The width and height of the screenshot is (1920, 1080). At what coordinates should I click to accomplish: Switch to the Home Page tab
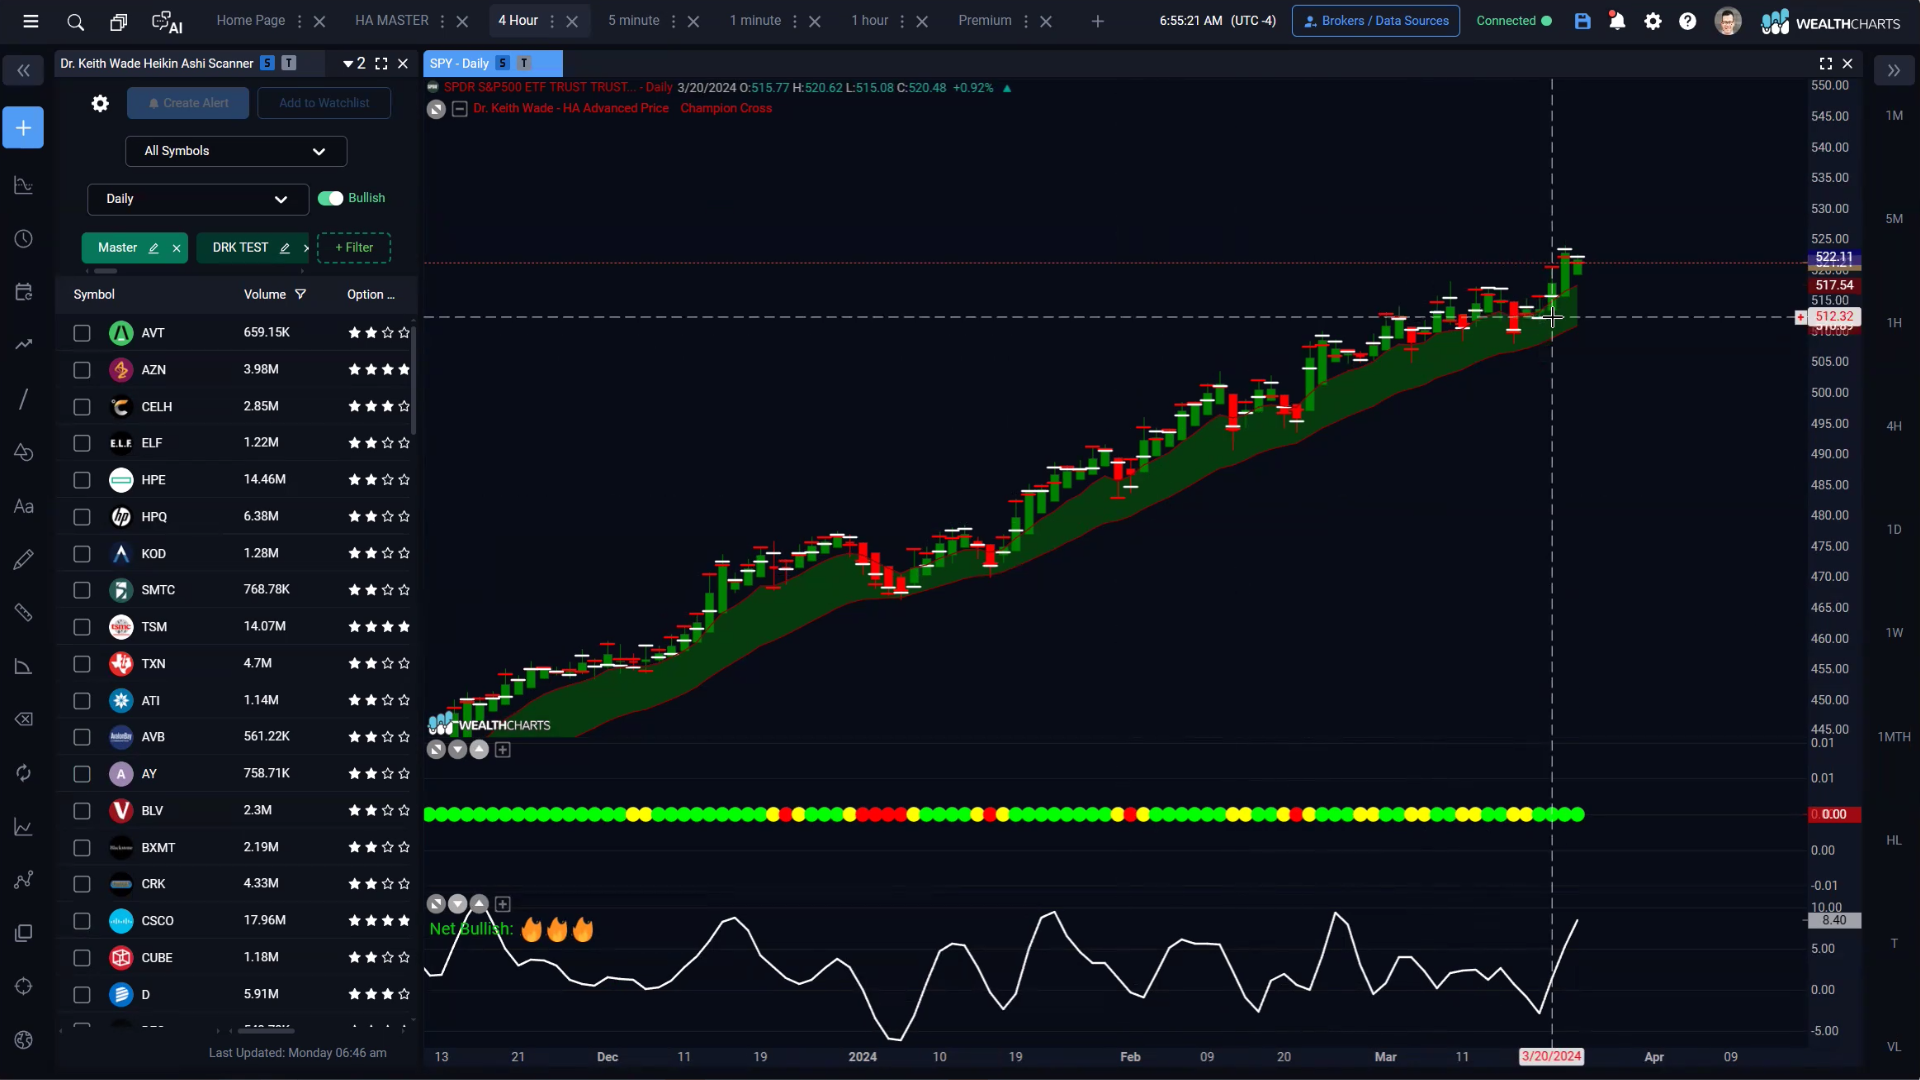pos(250,20)
